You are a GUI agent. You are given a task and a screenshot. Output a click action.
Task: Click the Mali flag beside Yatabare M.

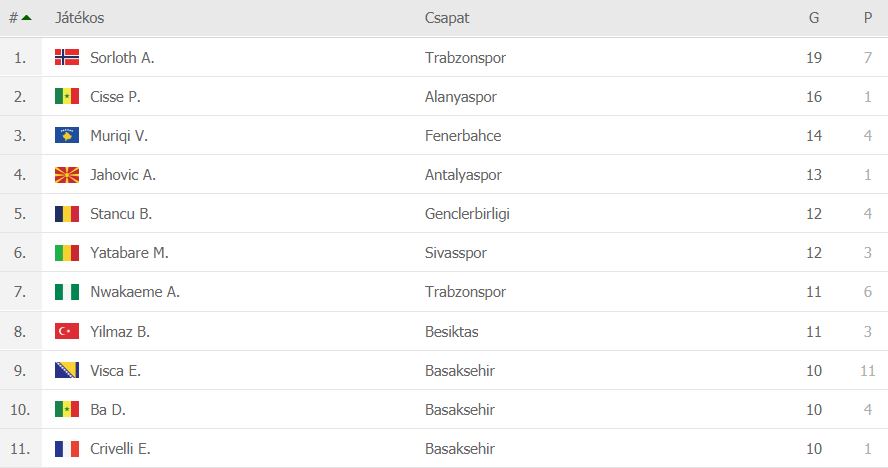[67, 253]
